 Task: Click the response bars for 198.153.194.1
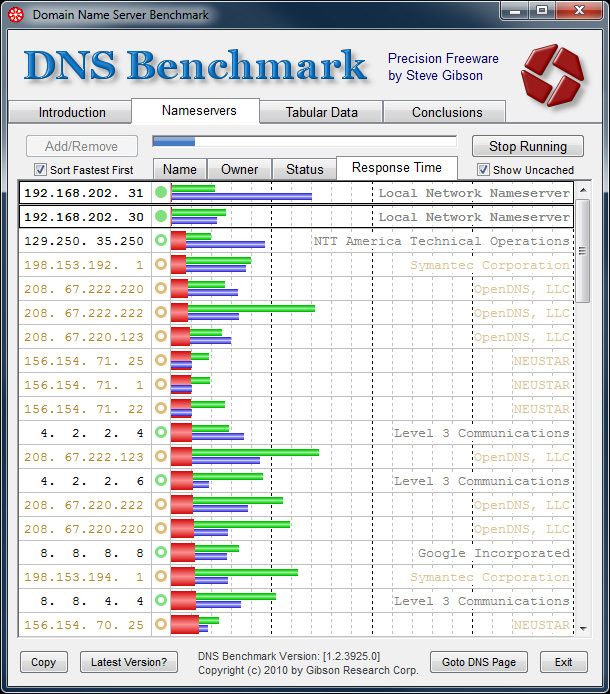point(234,576)
